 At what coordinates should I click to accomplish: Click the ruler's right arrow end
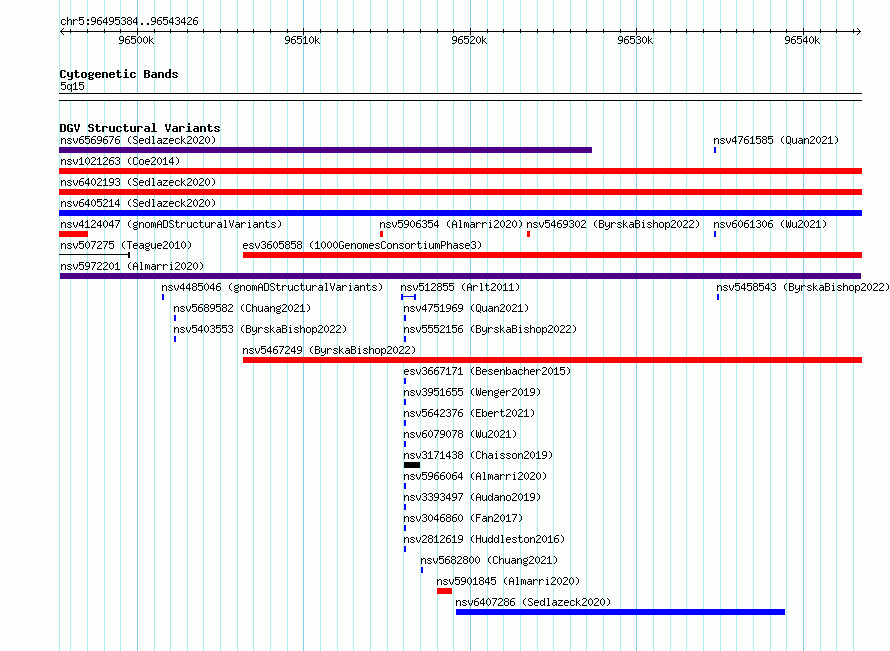point(858,32)
